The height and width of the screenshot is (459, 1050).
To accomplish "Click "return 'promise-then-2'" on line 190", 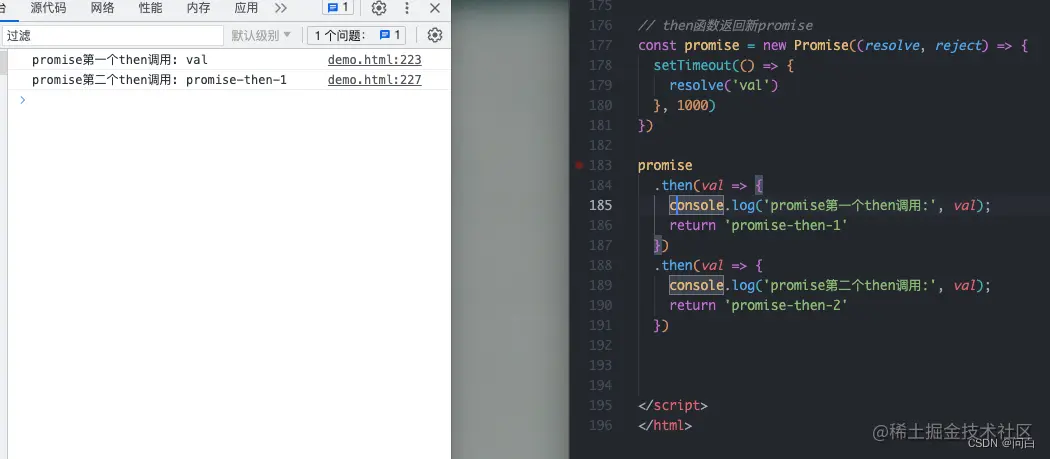I will (759, 306).
